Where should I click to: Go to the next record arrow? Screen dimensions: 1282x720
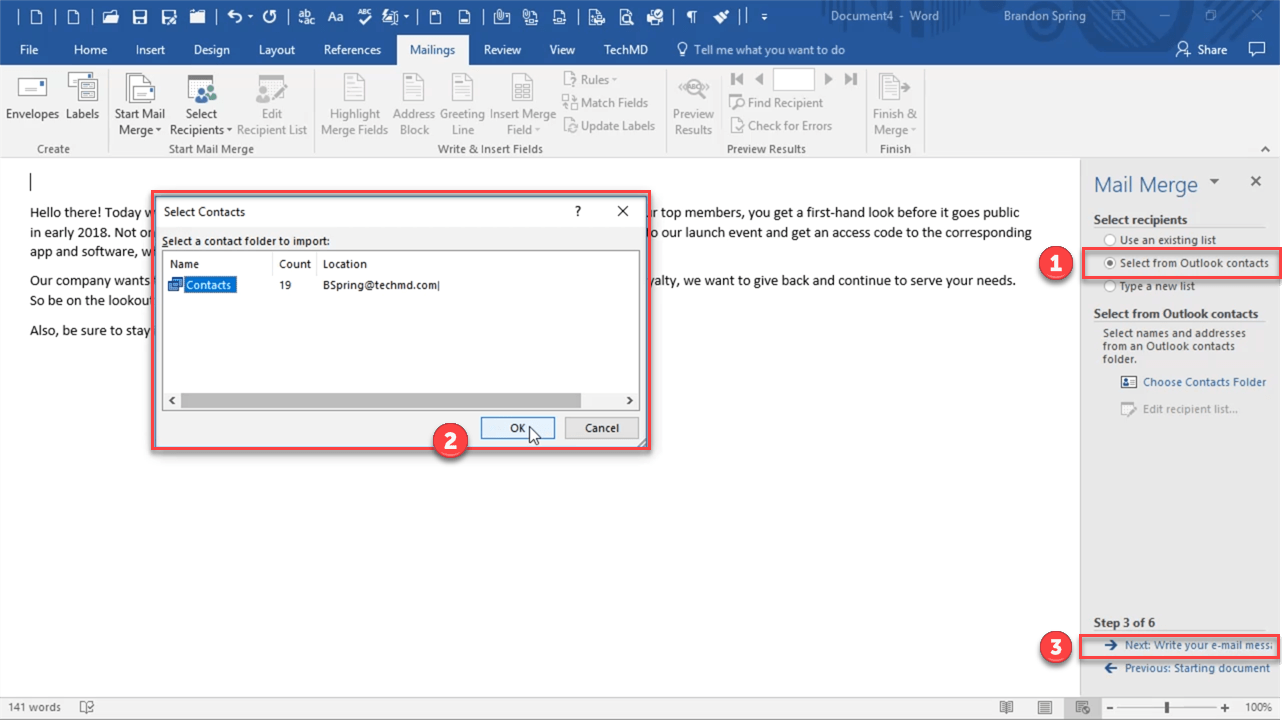point(828,79)
